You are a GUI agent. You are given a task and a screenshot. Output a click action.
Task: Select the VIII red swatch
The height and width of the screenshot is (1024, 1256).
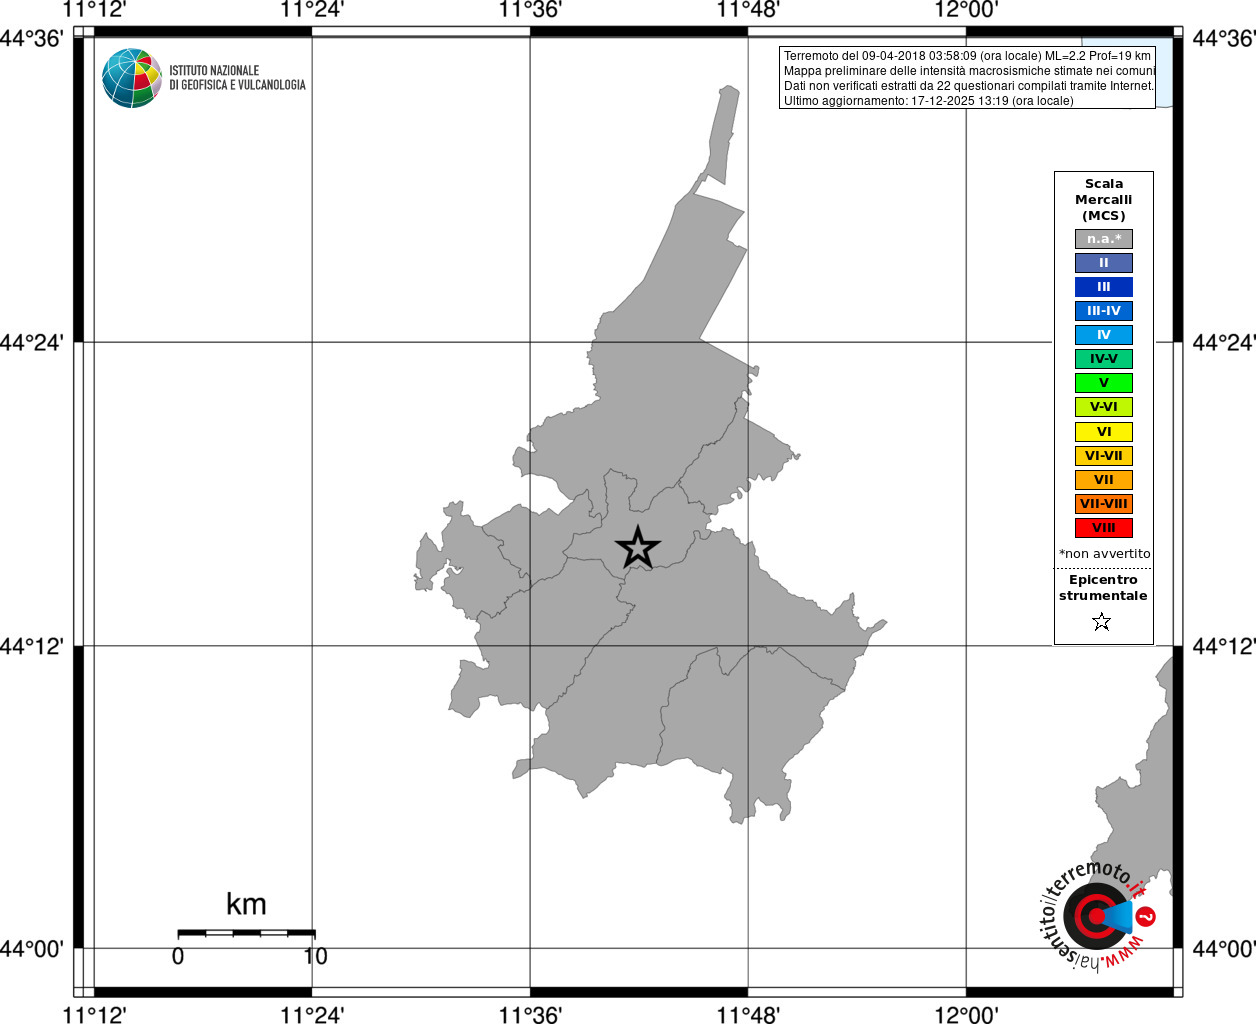click(1104, 528)
